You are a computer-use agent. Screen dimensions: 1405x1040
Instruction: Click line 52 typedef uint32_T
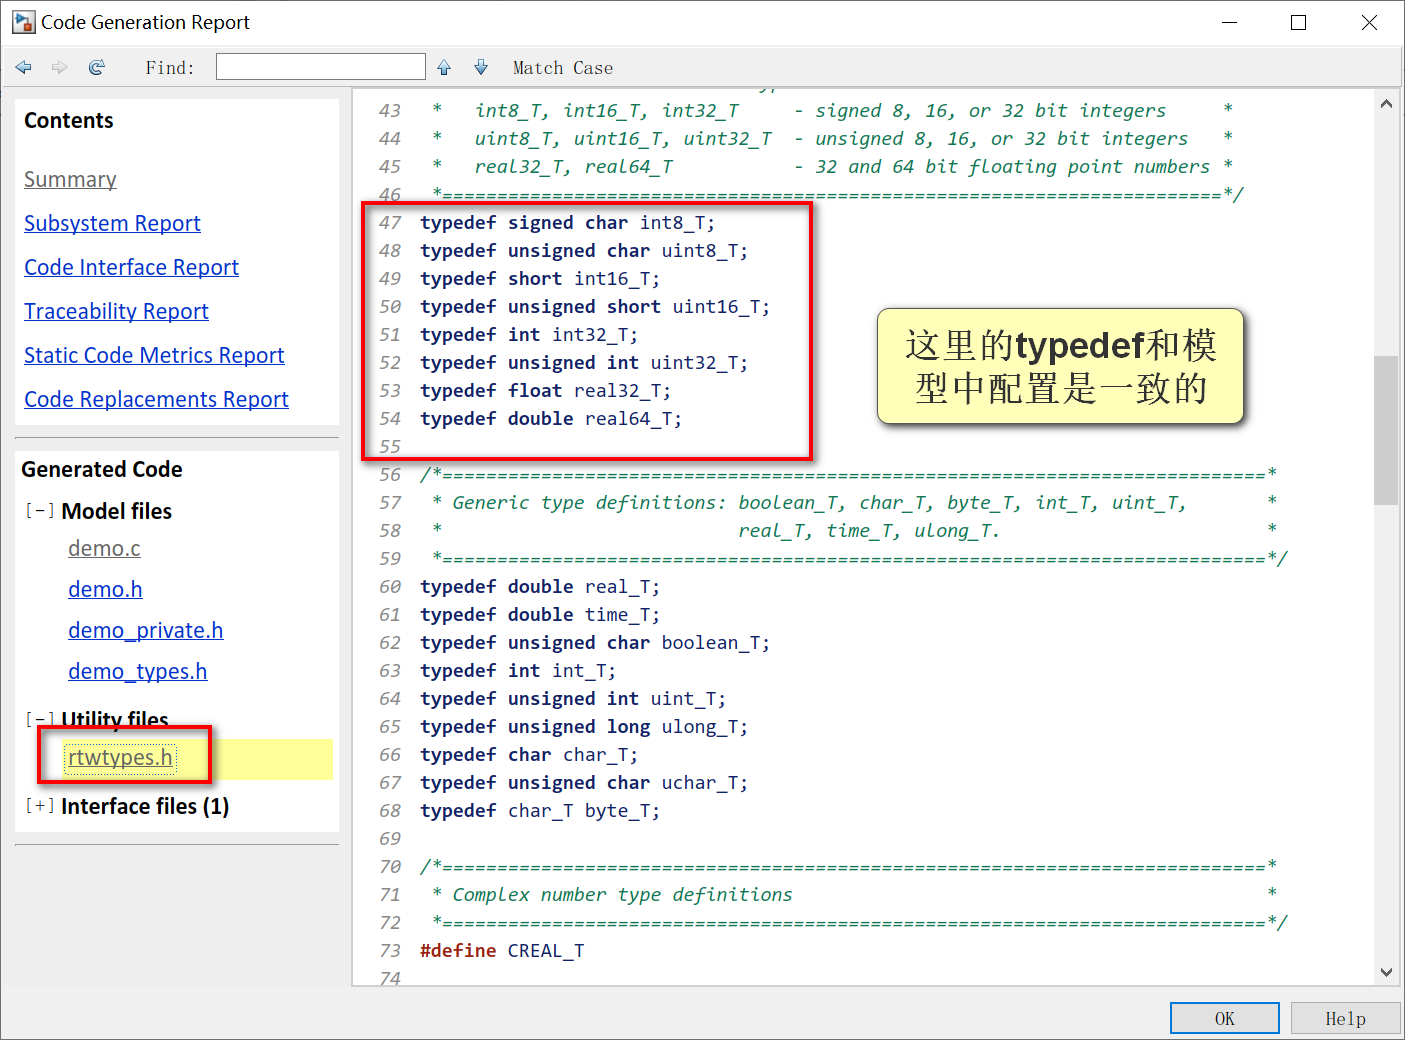point(584,363)
